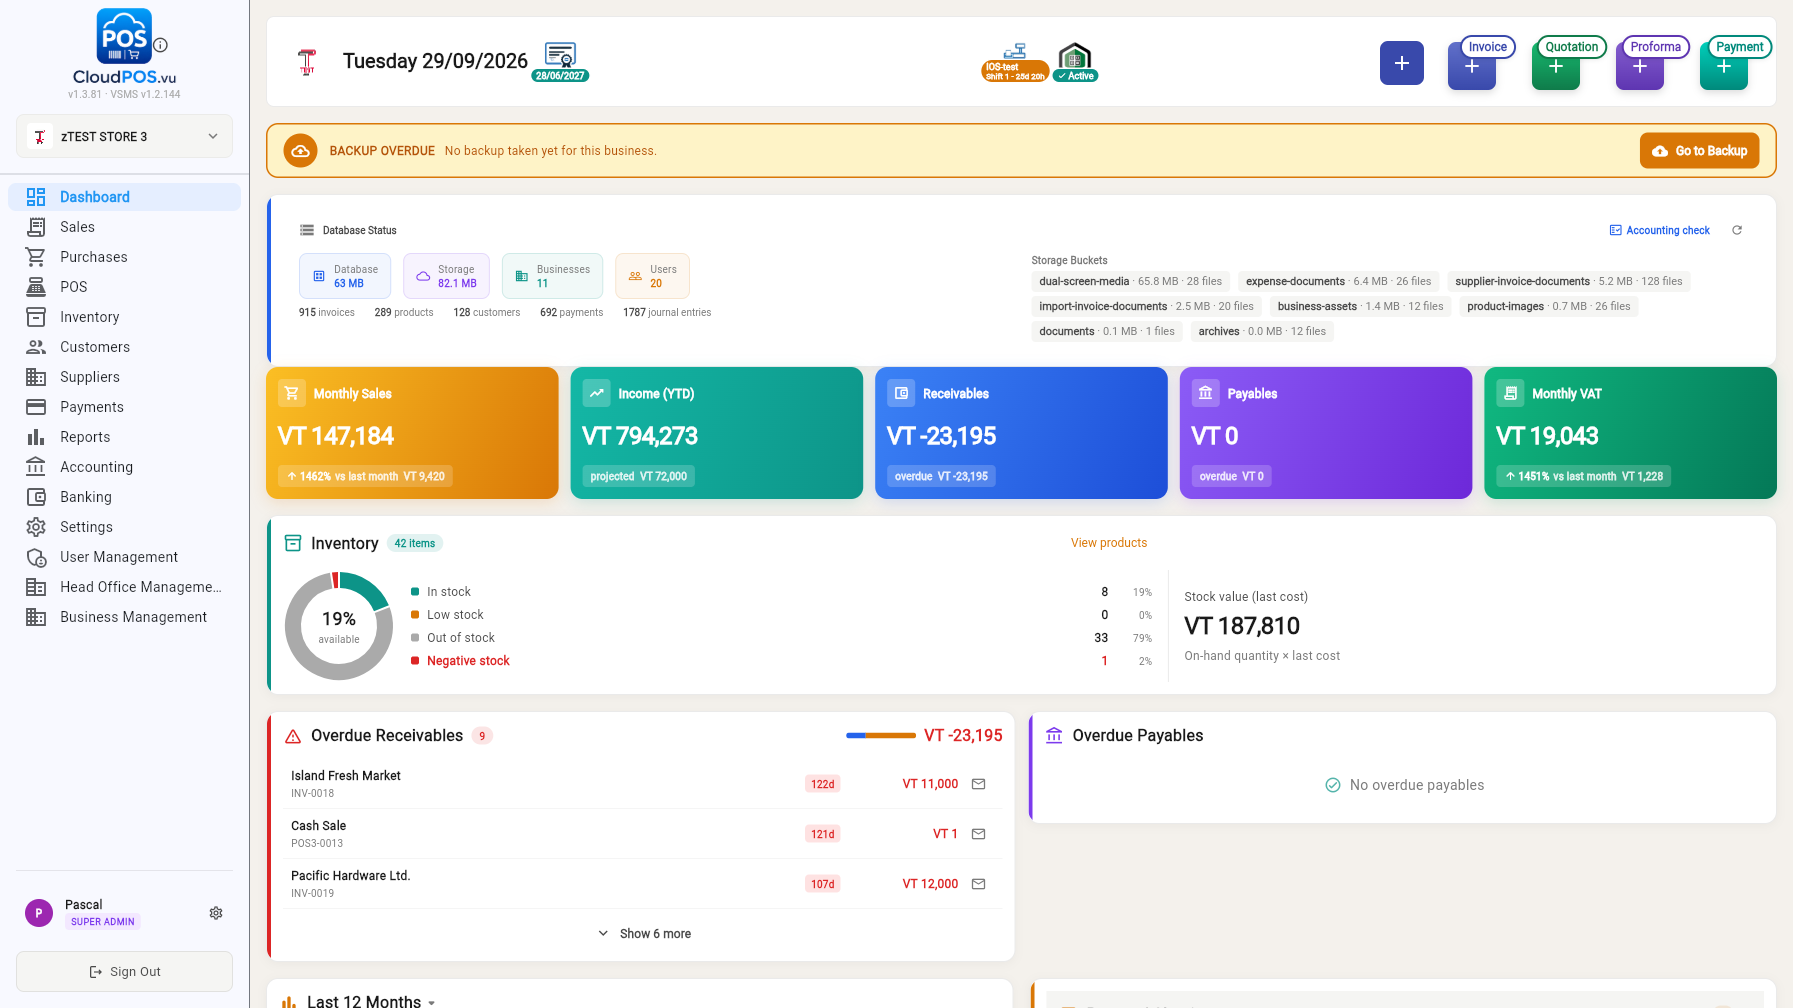This screenshot has width=1793, height=1008.
Task: Click the overdue receivables aging progress bar
Action: click(881, 736)
